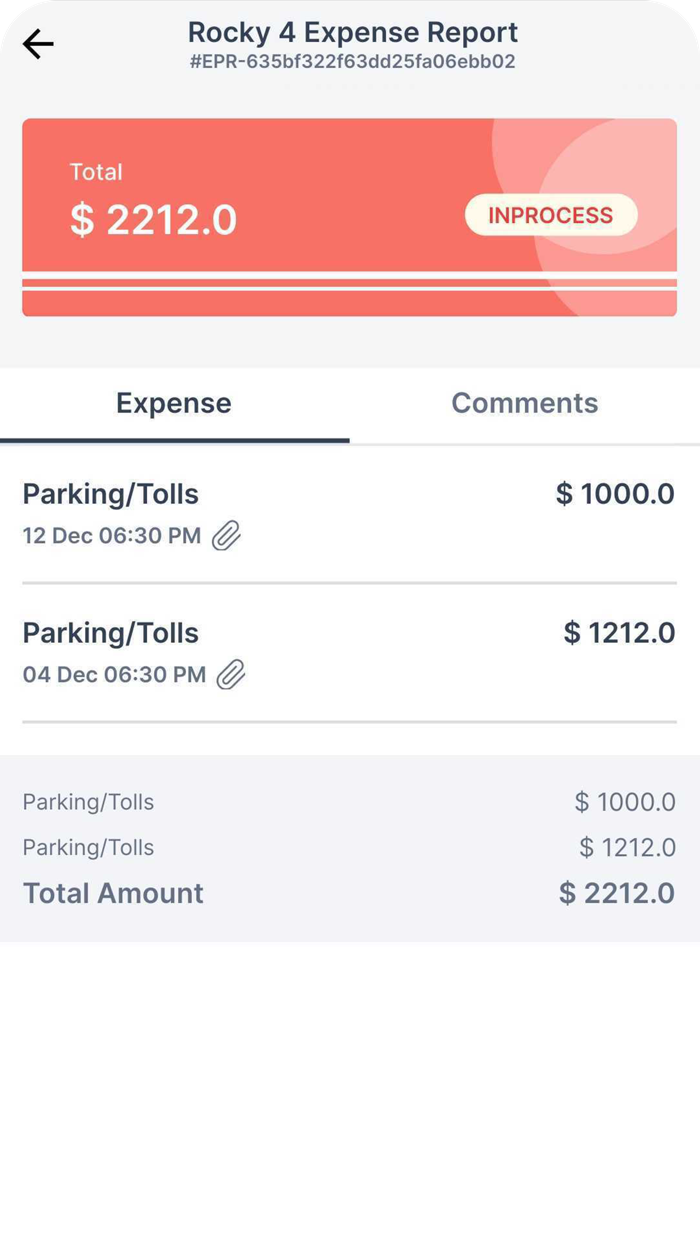
Task: Click the report ID #EPR-635bf322f63dd25fa06ebb02
Action: tap(352, 62)
